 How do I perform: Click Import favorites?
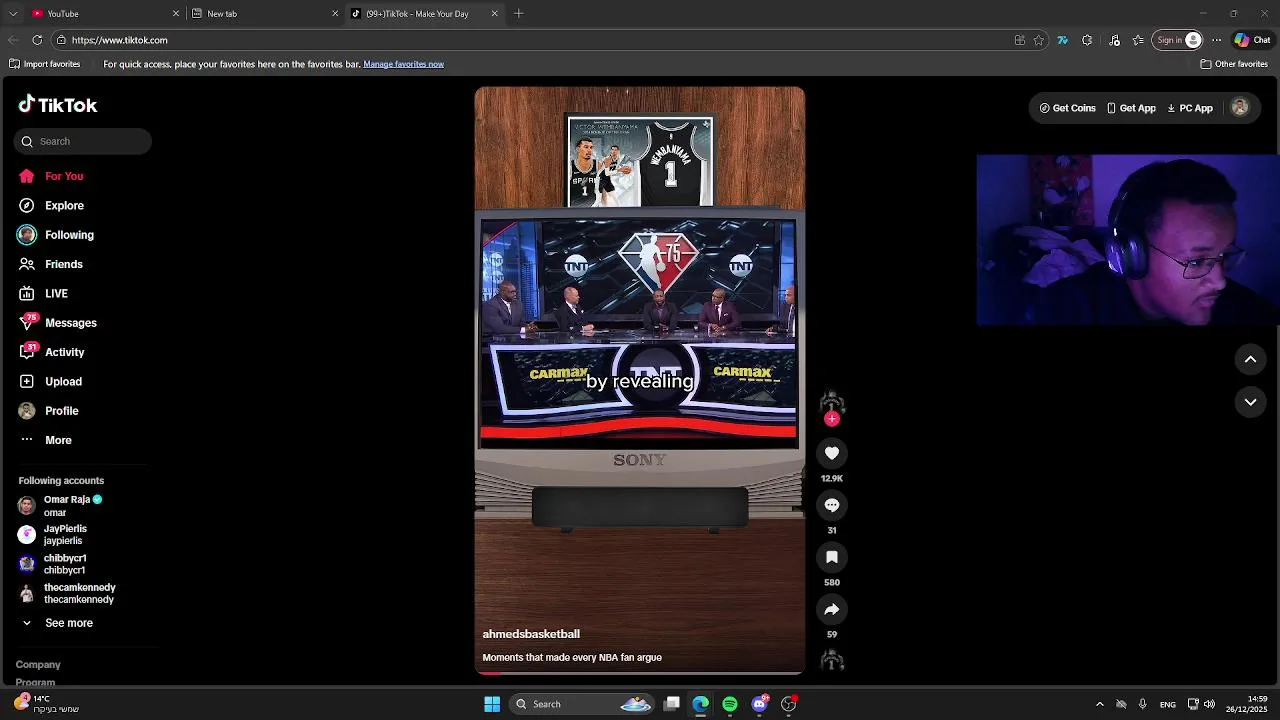(x=44, y=64)
